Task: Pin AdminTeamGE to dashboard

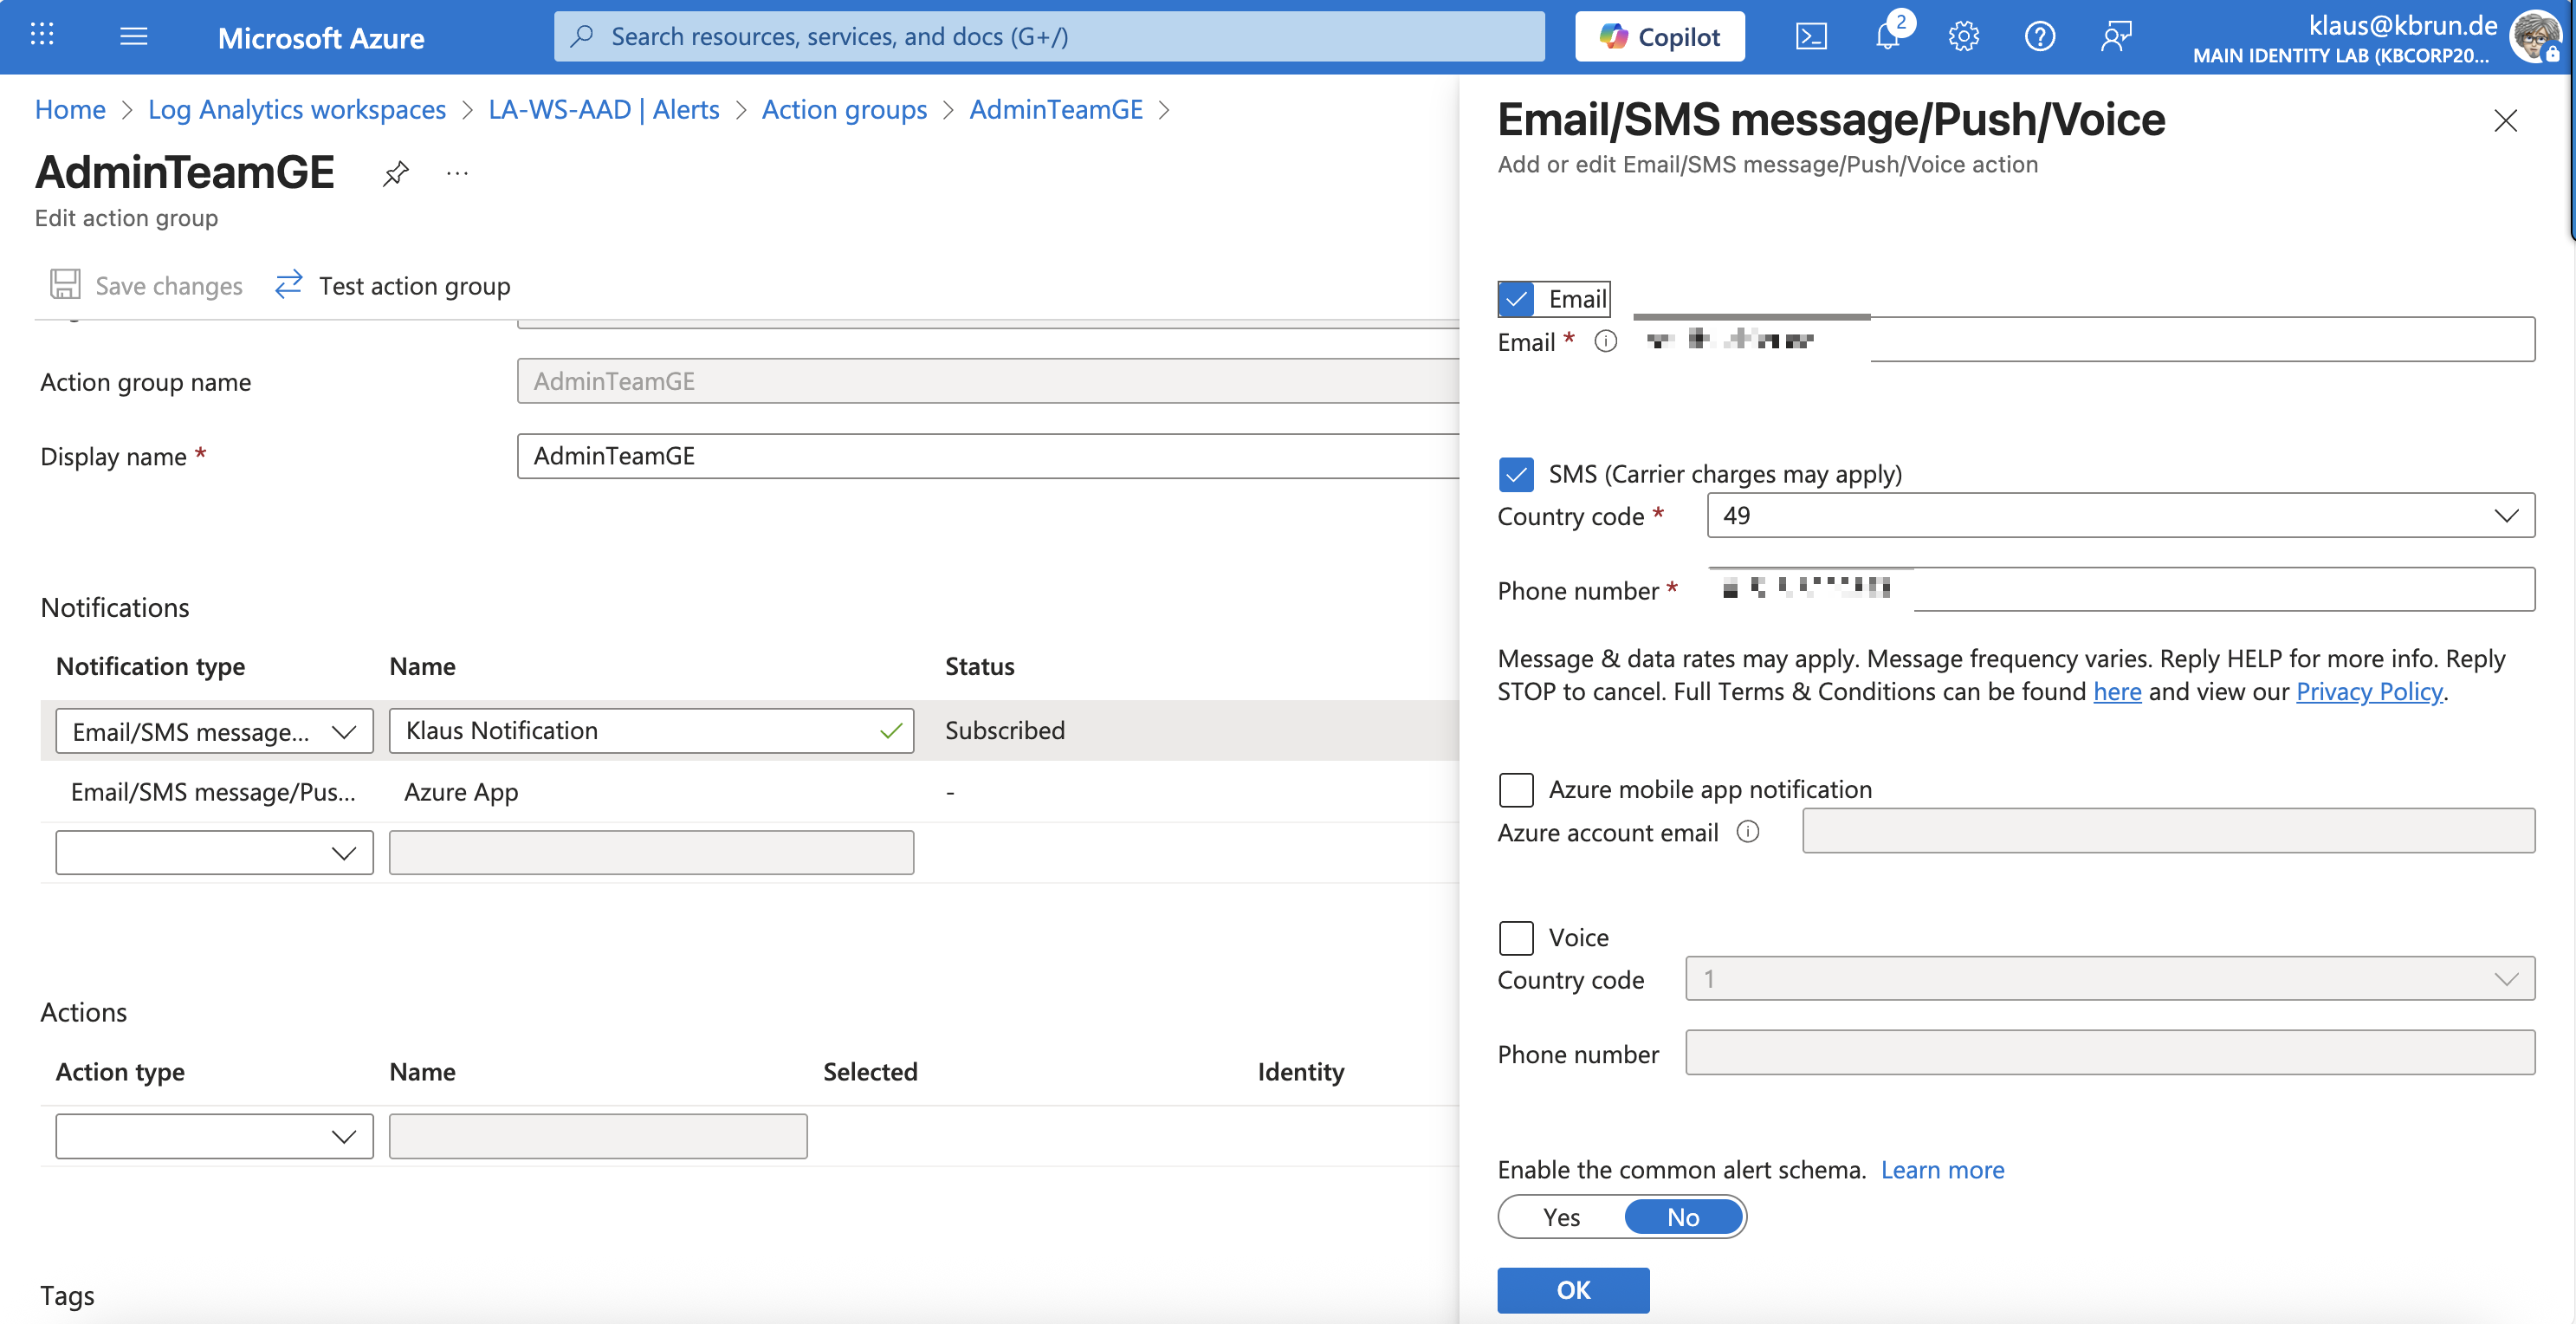Action: click(396, 173)
